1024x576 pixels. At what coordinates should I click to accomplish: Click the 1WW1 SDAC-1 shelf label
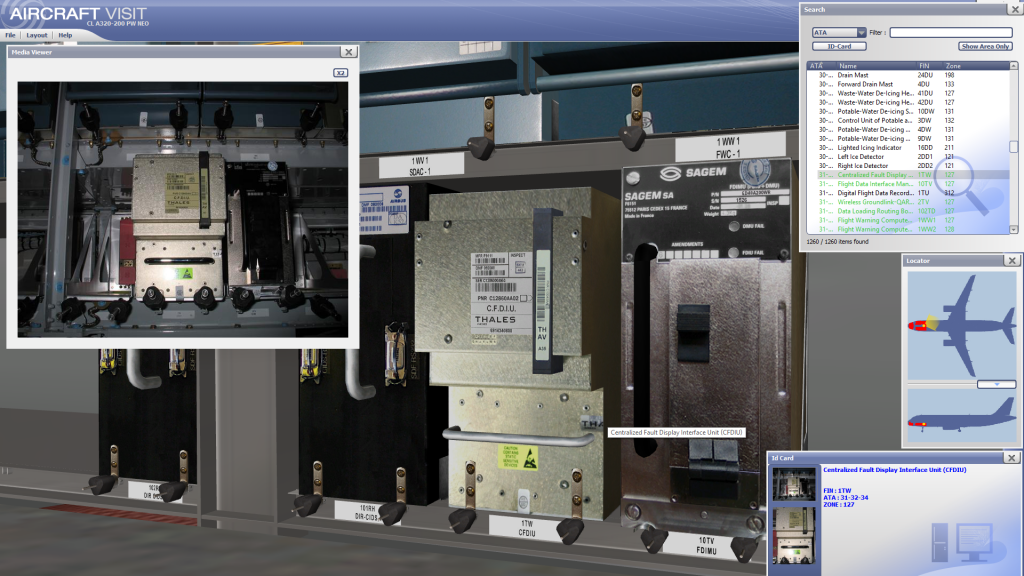[x=420, y=166]
